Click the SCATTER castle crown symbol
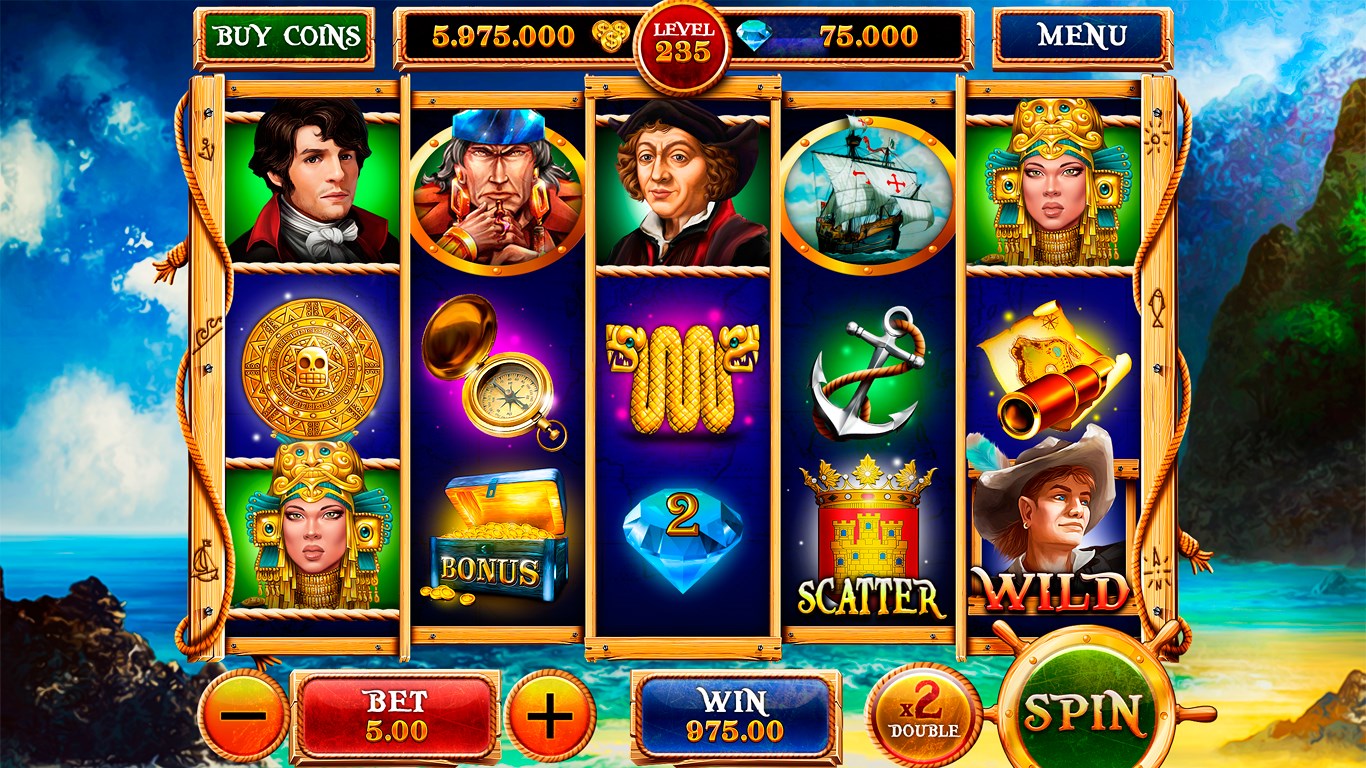 870,537
